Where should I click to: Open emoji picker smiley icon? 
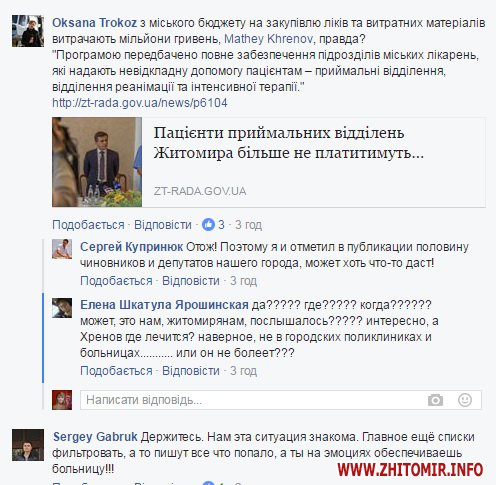pos(465,400)
